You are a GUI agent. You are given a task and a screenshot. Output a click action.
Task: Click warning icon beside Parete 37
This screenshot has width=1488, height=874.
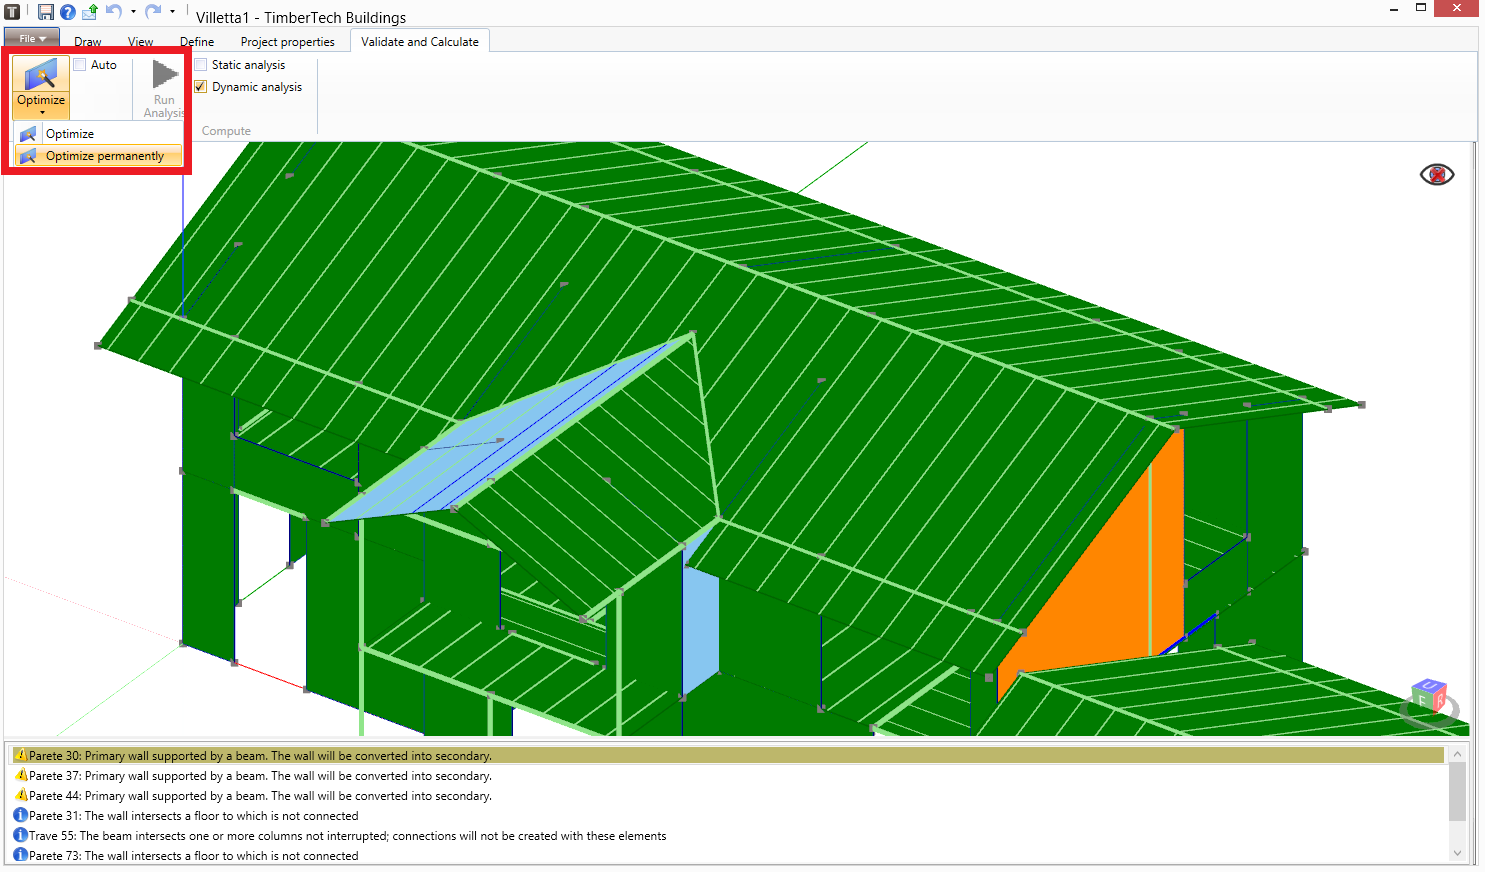21,775
